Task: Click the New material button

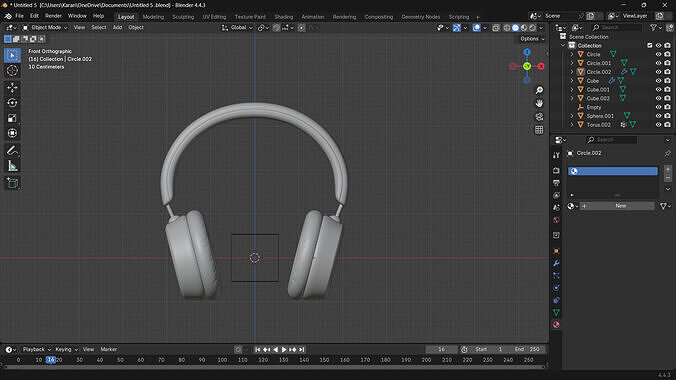Action: (x=617, y=206)
